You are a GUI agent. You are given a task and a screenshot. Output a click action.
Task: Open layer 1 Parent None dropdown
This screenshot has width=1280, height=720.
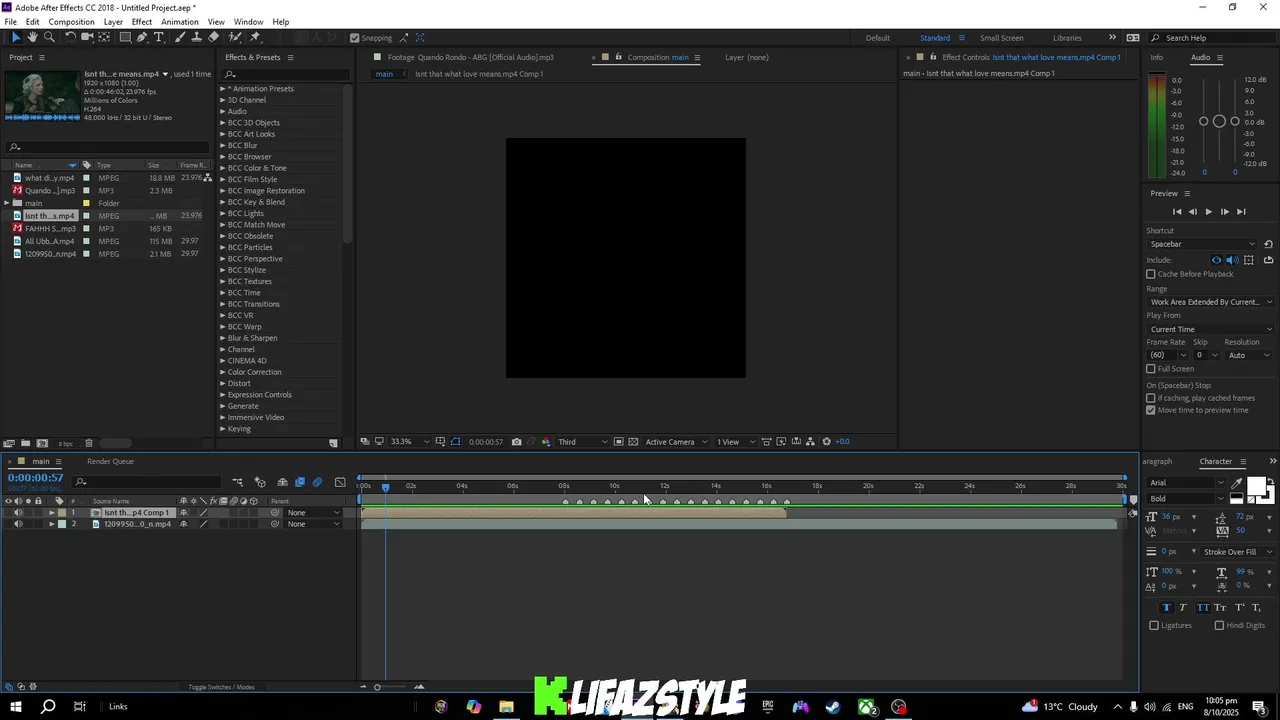313,513
